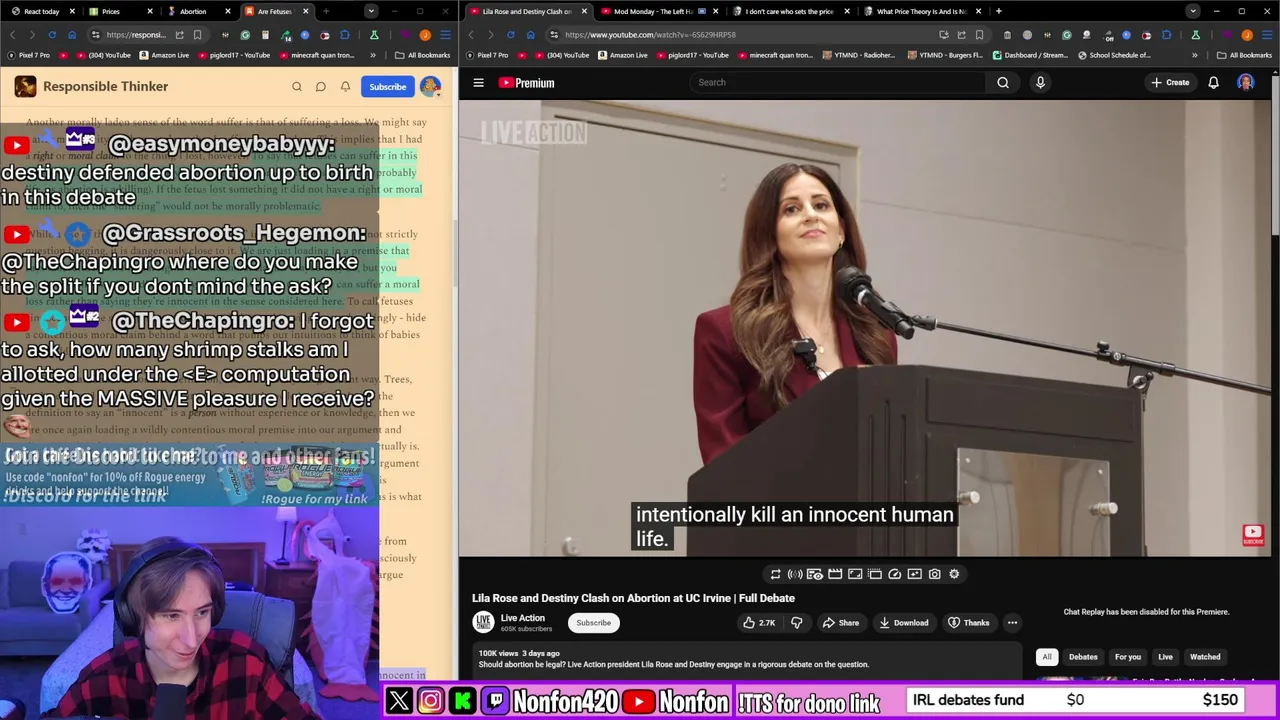Image resolution: width=1280 pixels, height=720 pixels.
Task: Reload the left browser page
Action: pos(51,35)
